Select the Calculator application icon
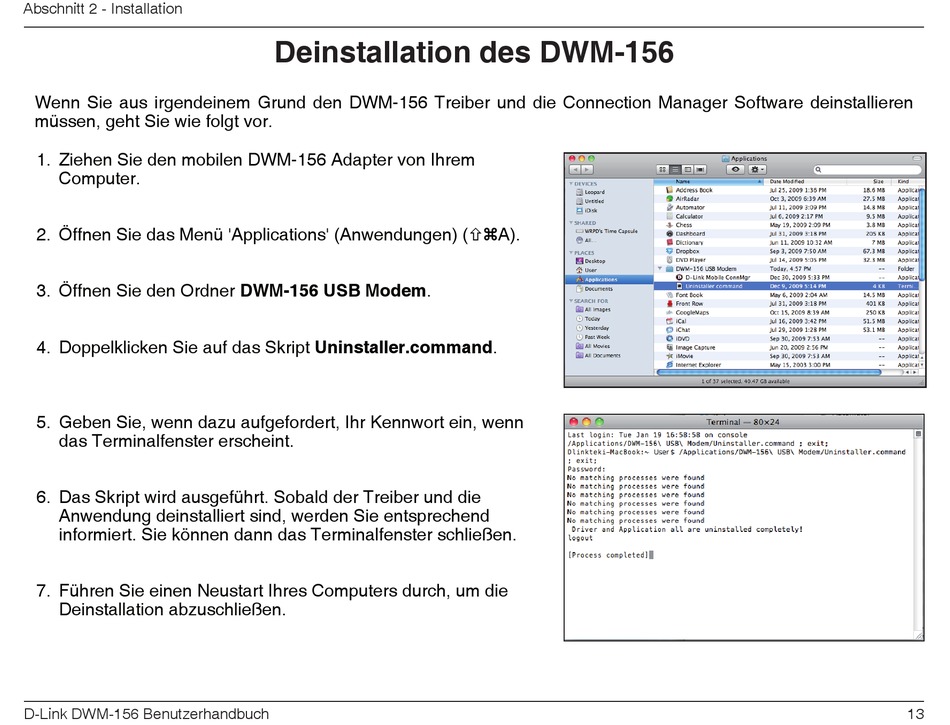 click(669, 216)
